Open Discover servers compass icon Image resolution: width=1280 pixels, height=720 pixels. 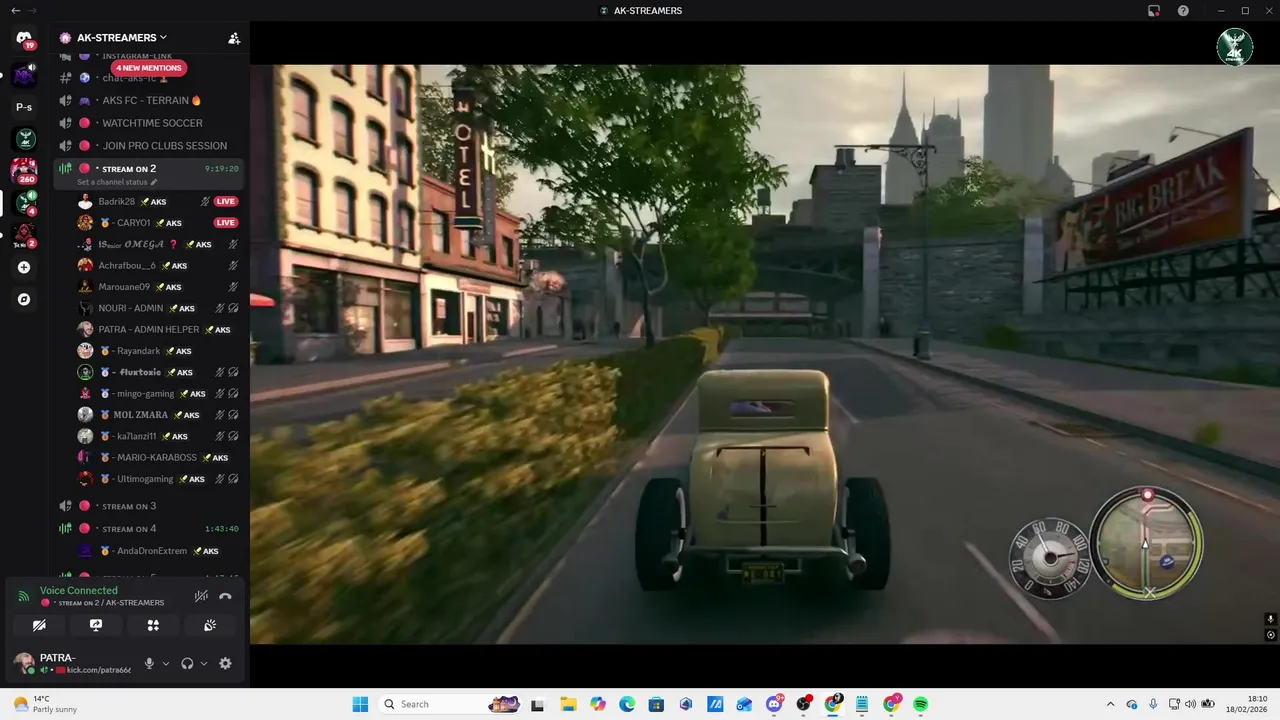coord(24,299)
